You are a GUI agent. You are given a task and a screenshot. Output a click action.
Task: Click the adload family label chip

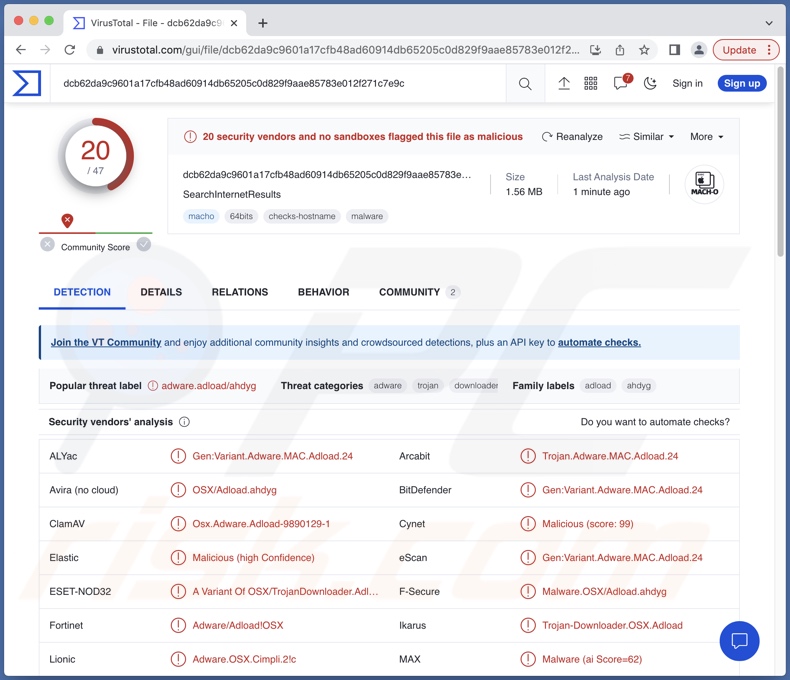coord(598,386)
